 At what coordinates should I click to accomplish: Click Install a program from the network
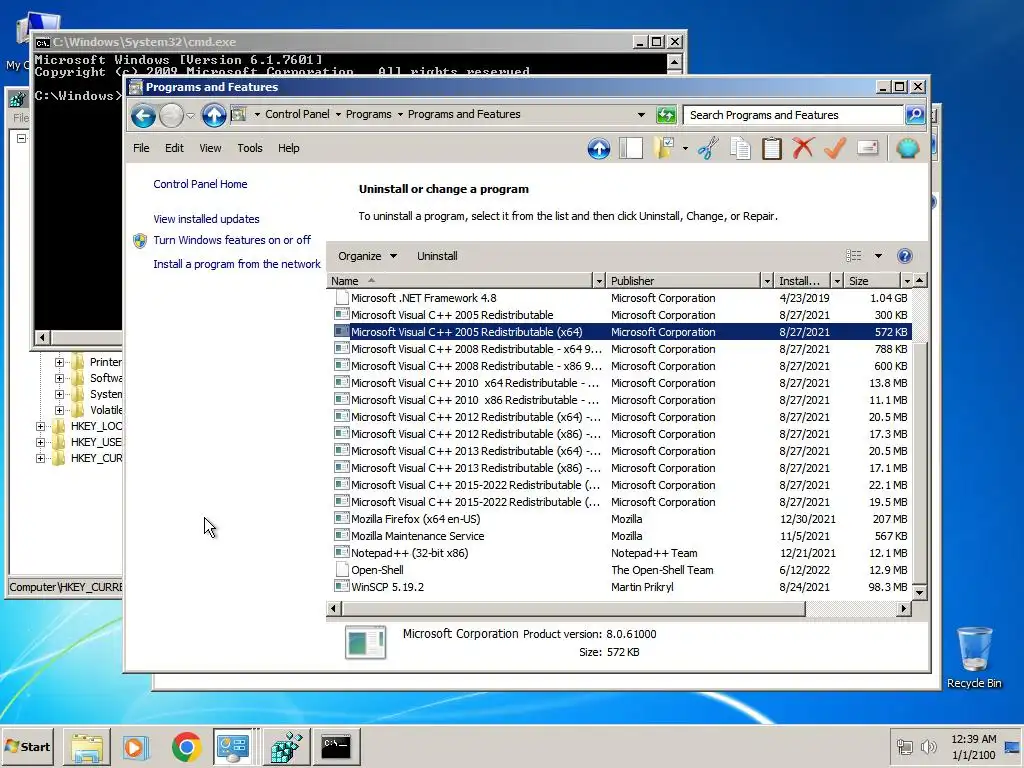point(236,264)
